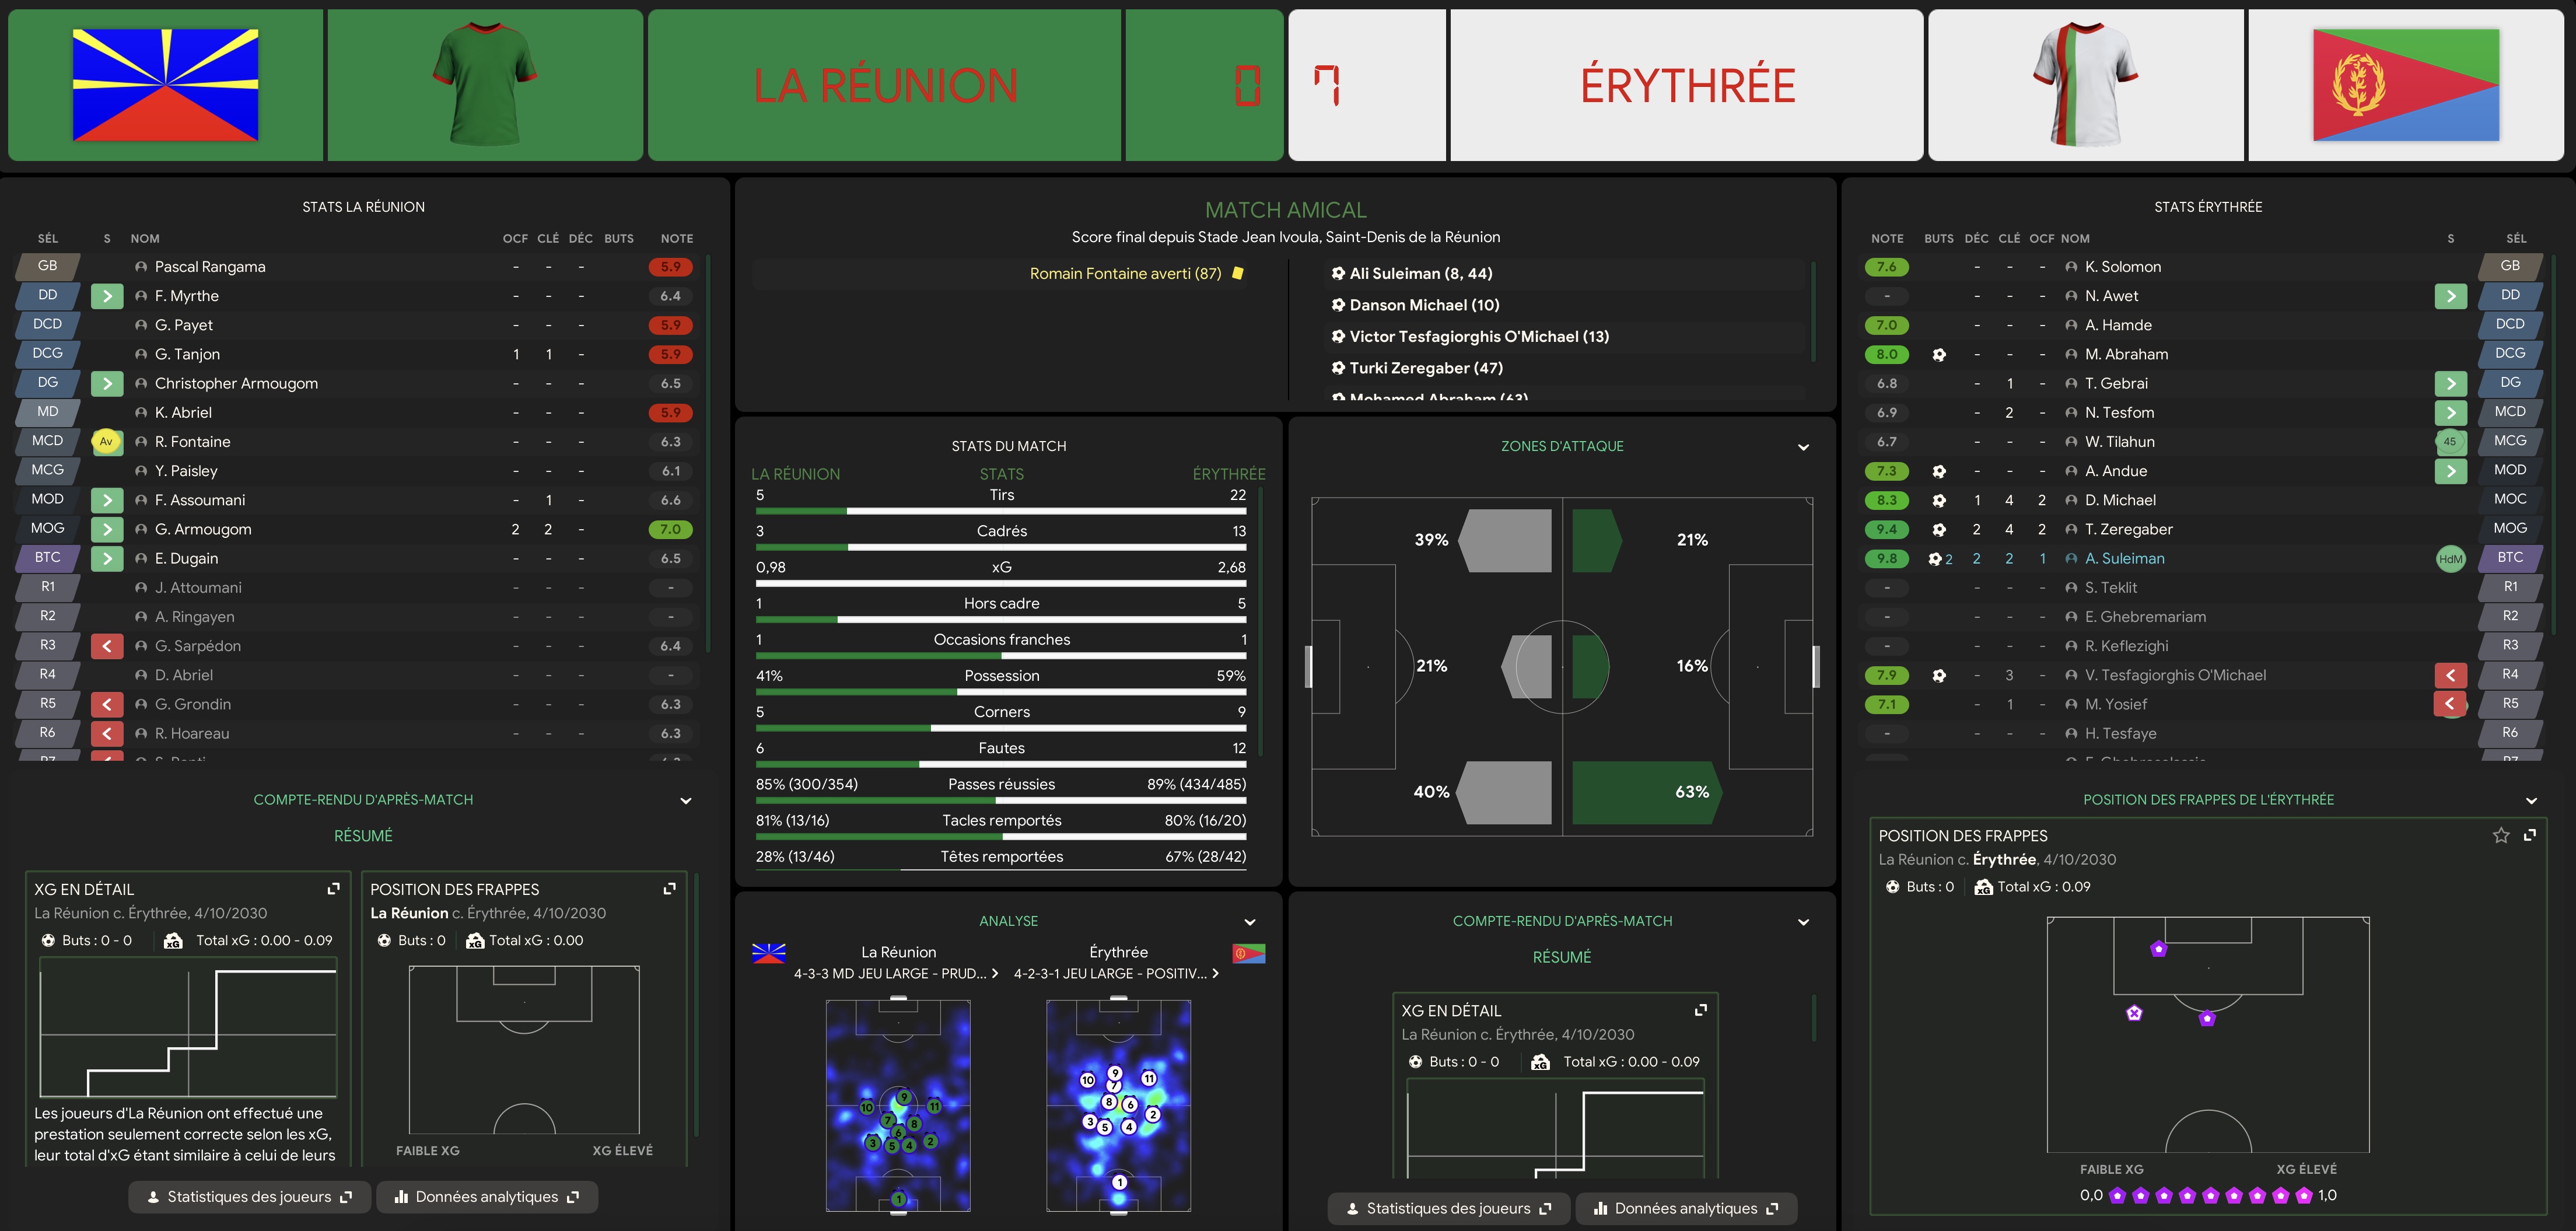Click the 45 minute badge for W. Tilahun

click(2450, 441)
